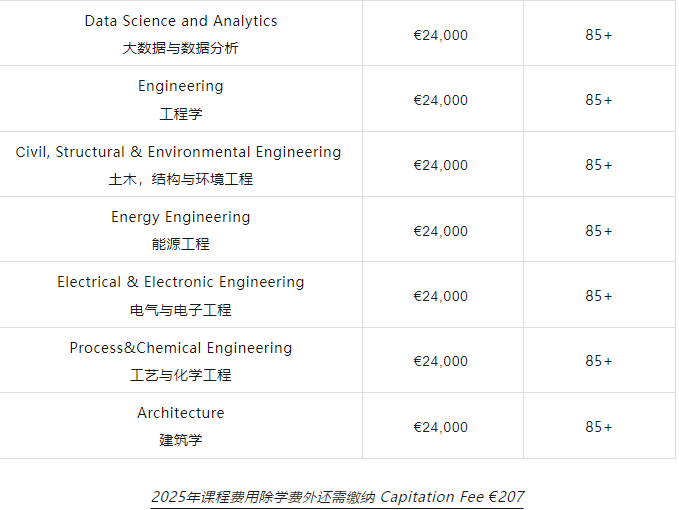
Task: Select the 电气与电子工程 label
Action: pyautogui.click(x=181, y=310)
